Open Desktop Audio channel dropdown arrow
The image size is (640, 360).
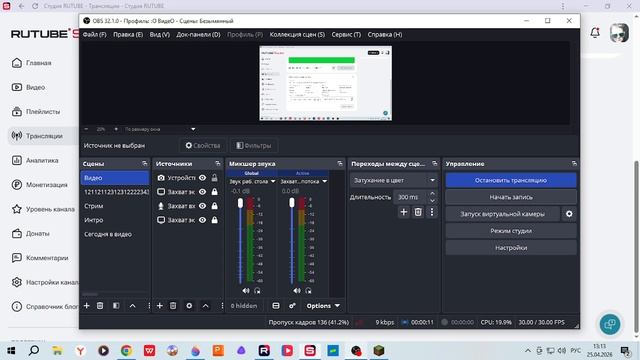click(273, 182)
